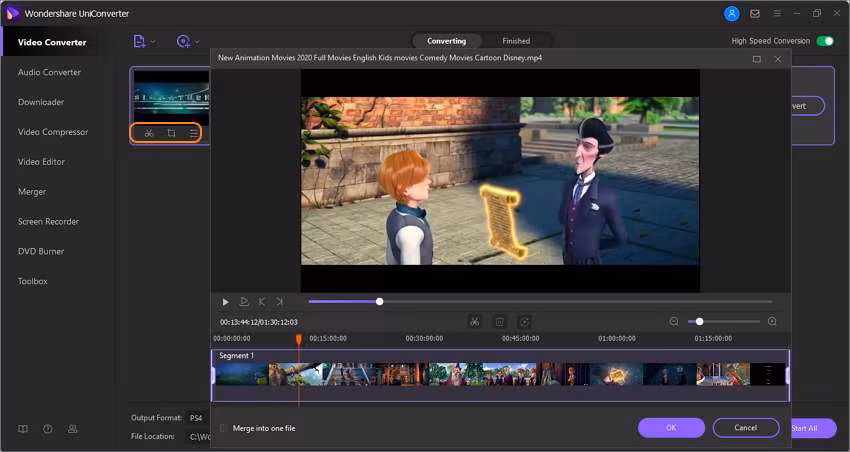Jump to next frame marker icon
This screenshot has height=452, width=850.
[x=280, y=302]
